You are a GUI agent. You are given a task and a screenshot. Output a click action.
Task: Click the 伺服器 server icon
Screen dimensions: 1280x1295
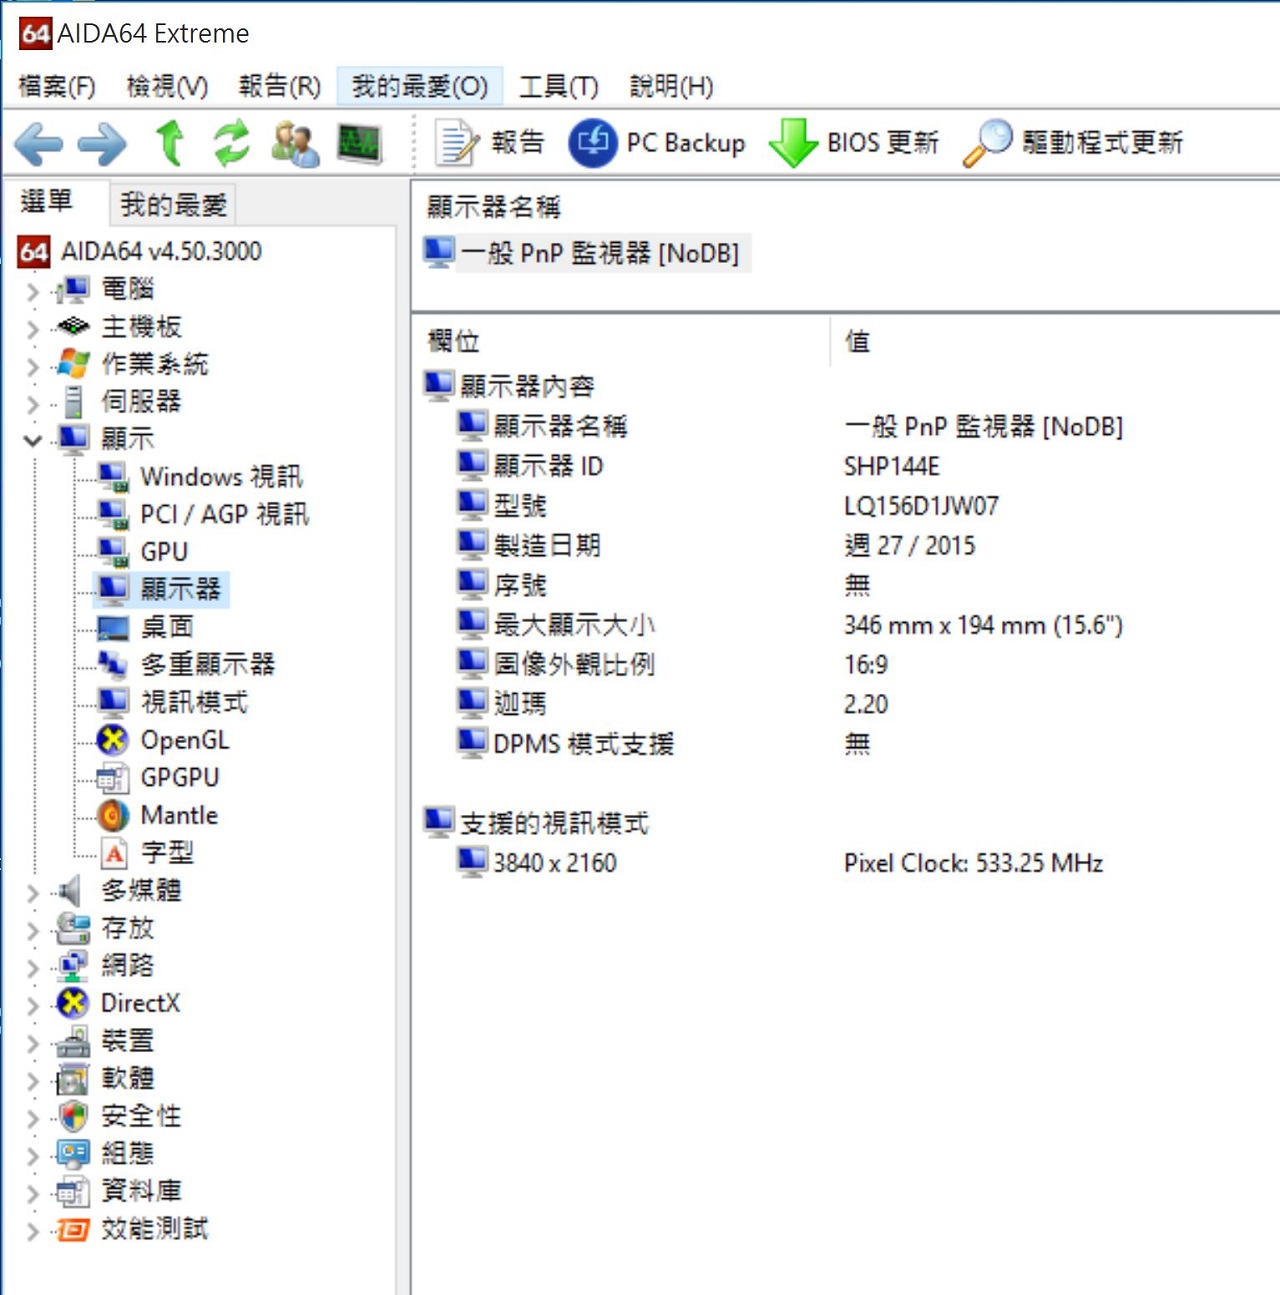click(x=73, y=402)
